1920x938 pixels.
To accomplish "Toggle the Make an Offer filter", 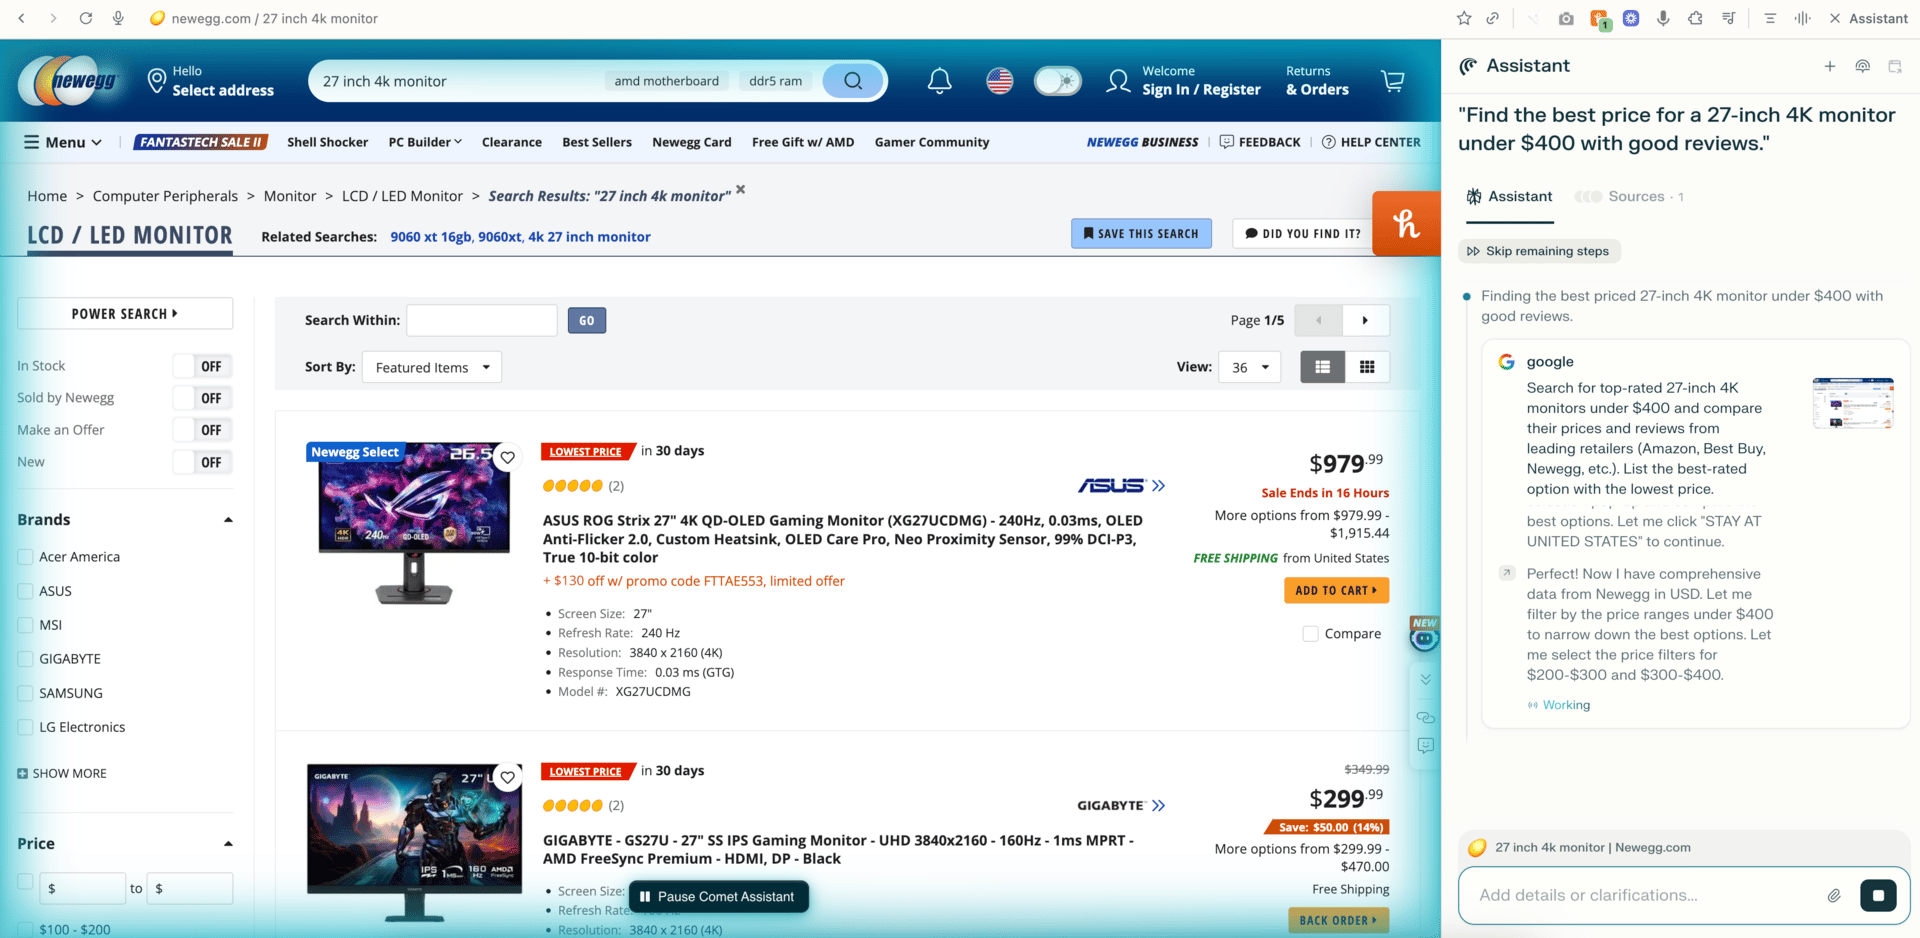I will coord(203,430).
